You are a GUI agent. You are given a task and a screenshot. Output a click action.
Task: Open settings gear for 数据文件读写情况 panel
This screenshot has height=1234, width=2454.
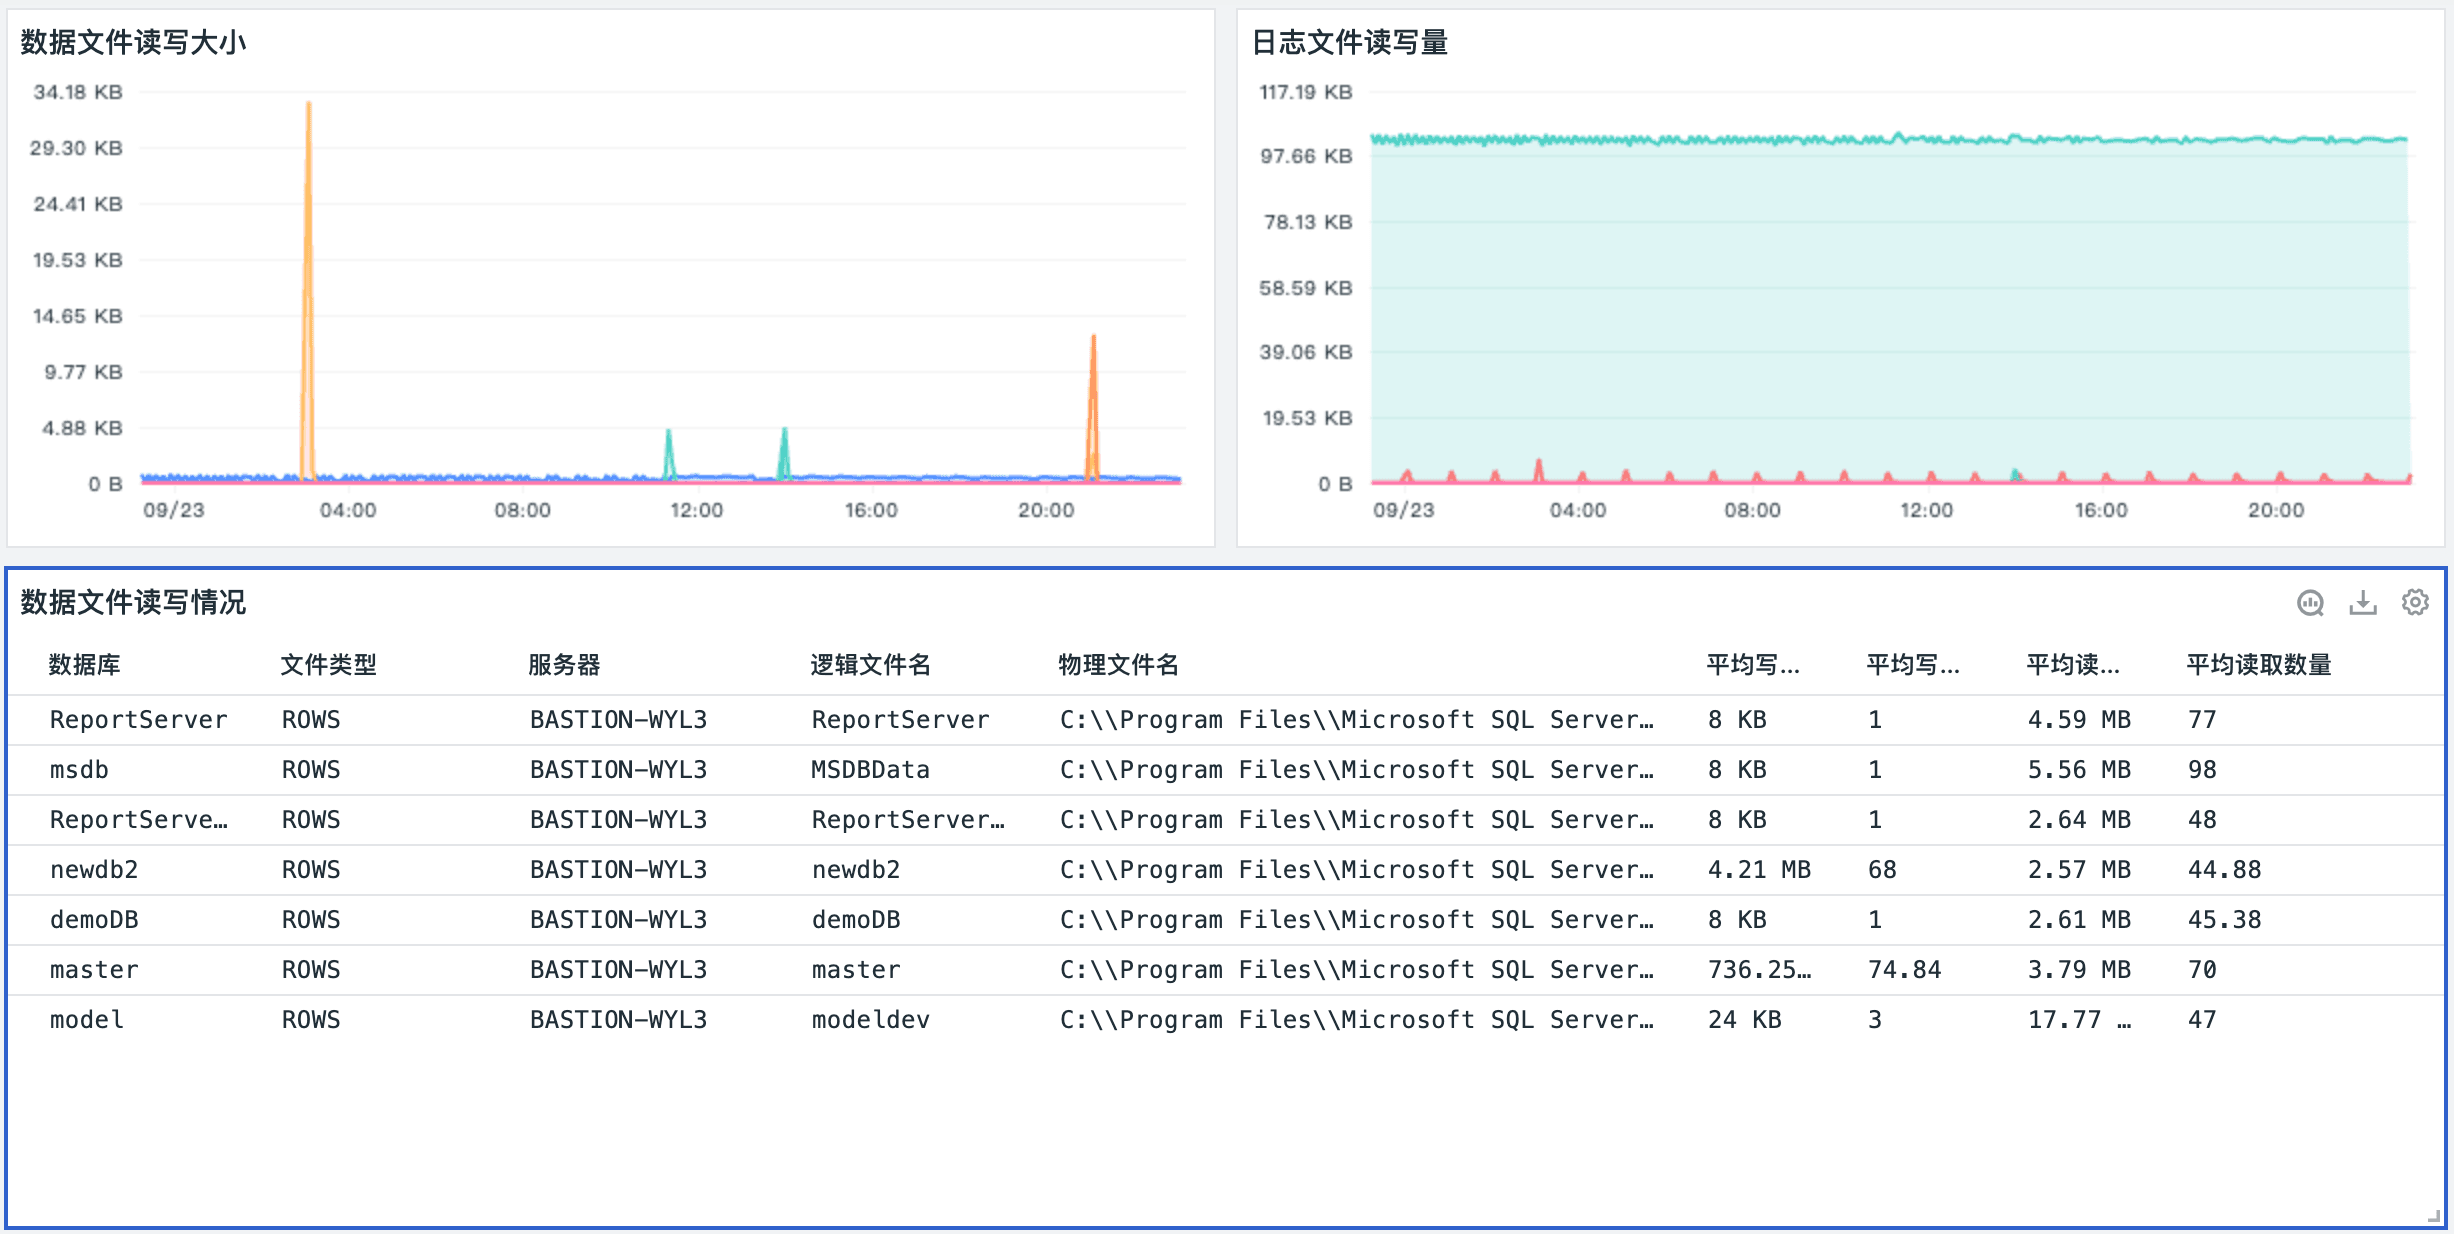pyautogui.click(x=2415, y=602)
